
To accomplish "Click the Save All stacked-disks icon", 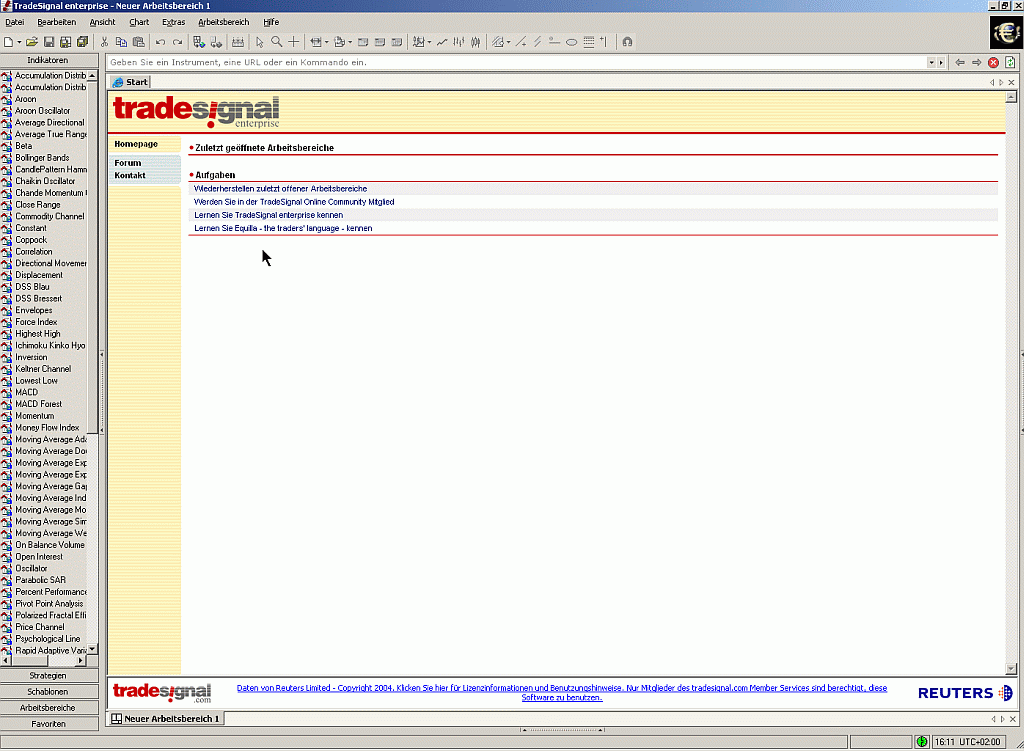I will pyautogui.click(x=82, y=42).
